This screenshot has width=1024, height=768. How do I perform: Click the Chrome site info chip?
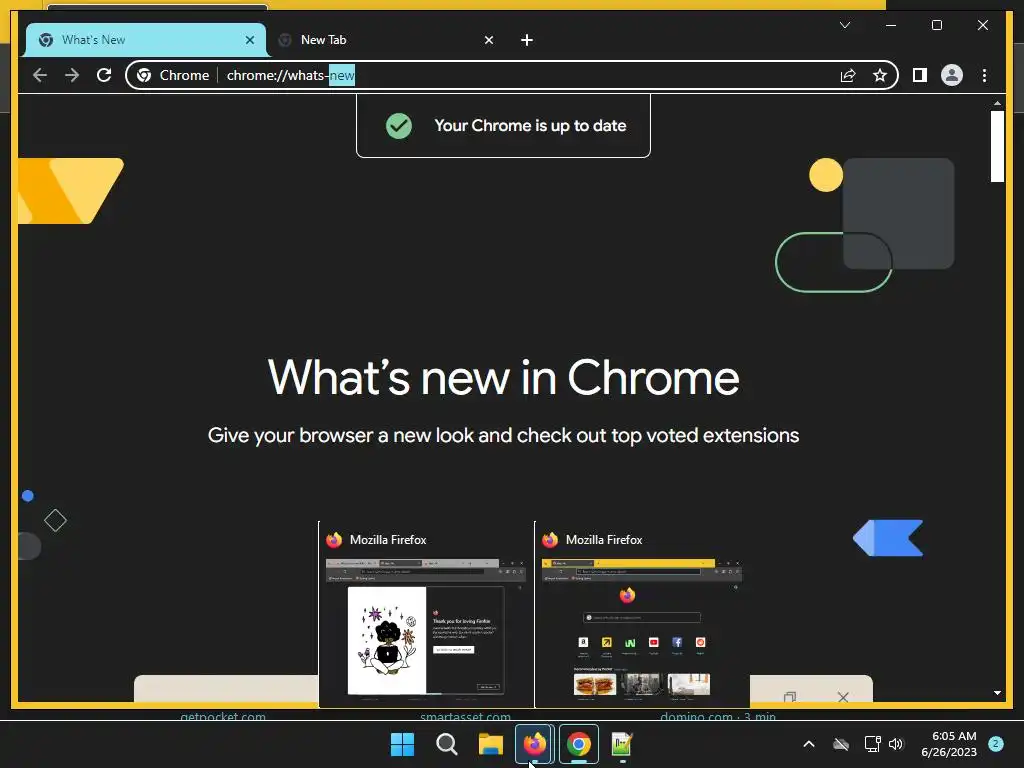coord(173,75)
